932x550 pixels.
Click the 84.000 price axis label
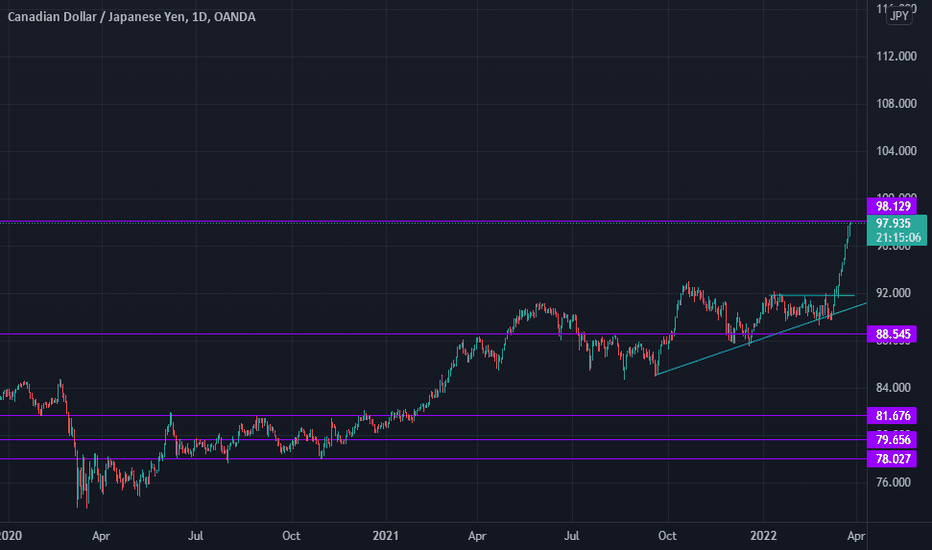(x=893, y=387)
